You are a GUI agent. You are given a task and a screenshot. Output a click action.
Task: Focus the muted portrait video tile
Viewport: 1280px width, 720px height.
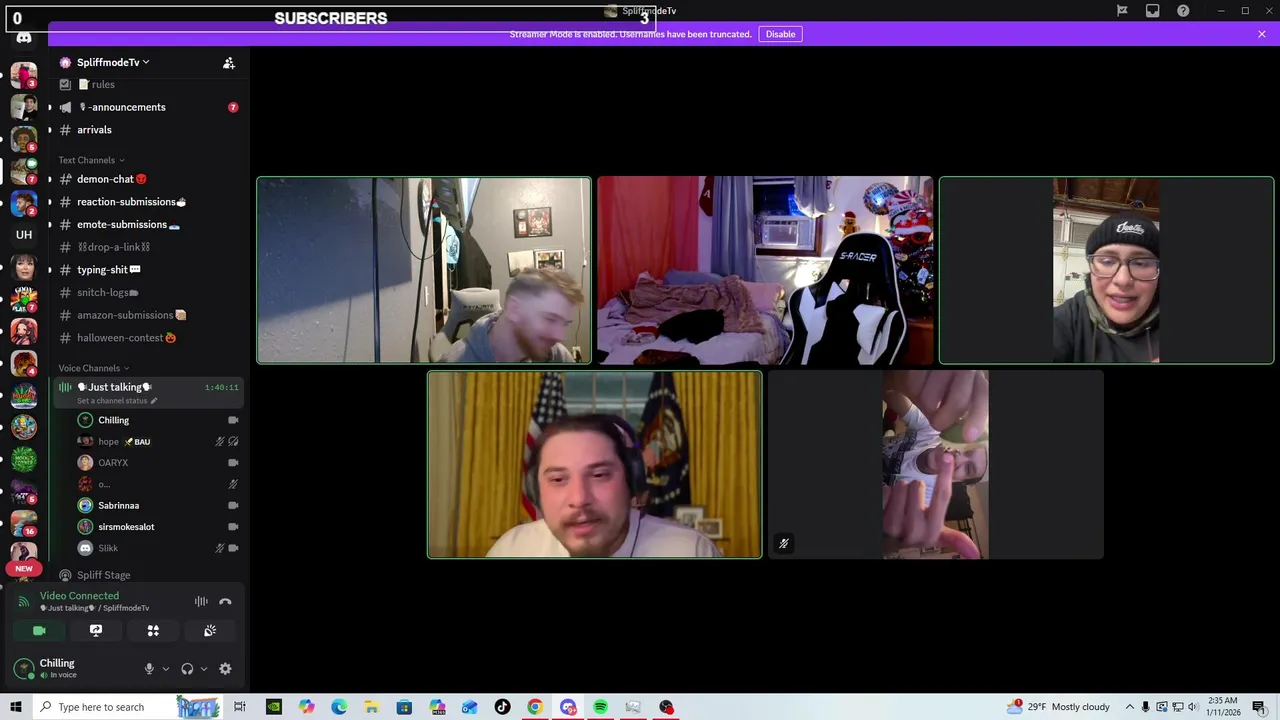click(x=936, y=465)
